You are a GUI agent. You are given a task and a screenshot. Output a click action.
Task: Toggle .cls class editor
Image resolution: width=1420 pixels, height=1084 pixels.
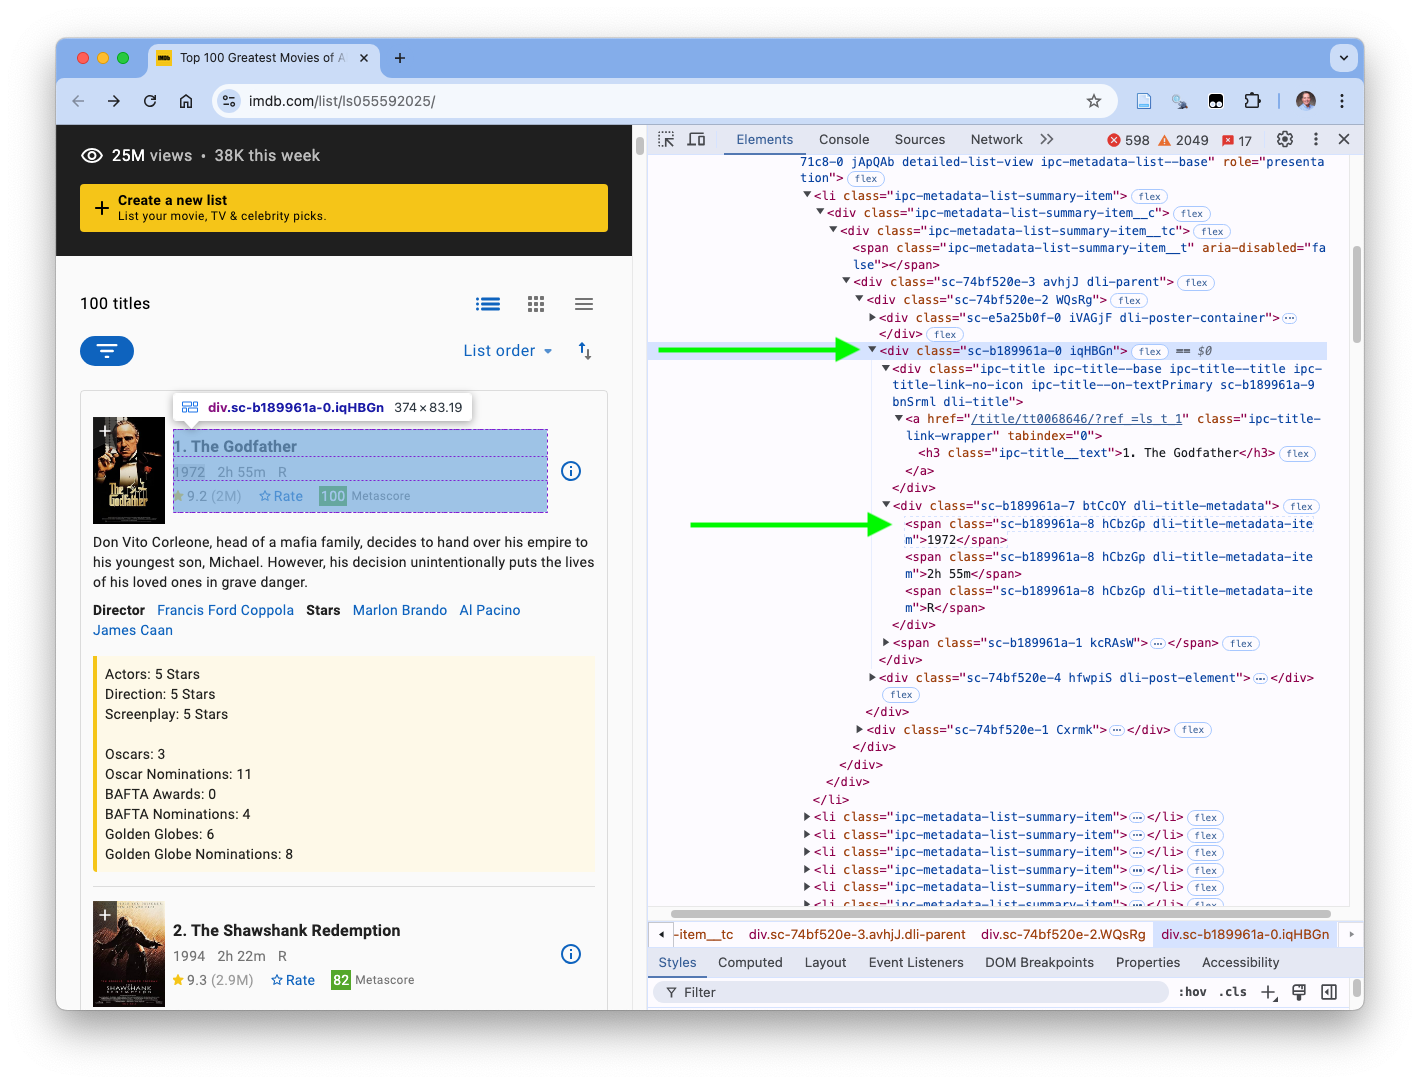pyautogui.click(x=1233, y=992)
